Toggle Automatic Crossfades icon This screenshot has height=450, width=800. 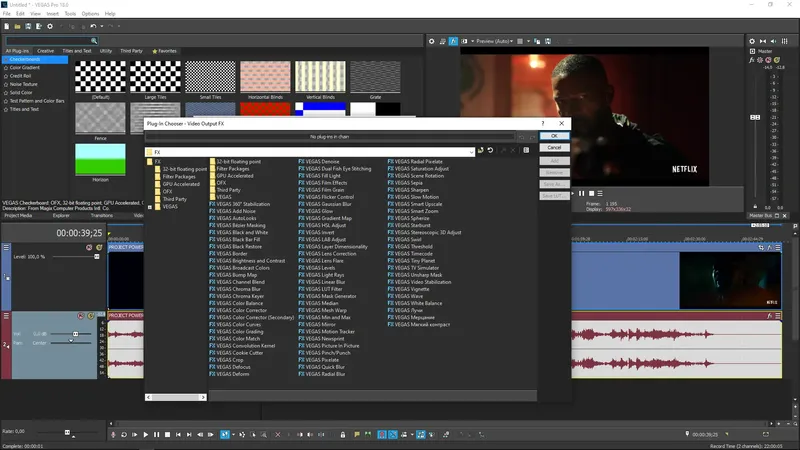(x=393, y=435)
